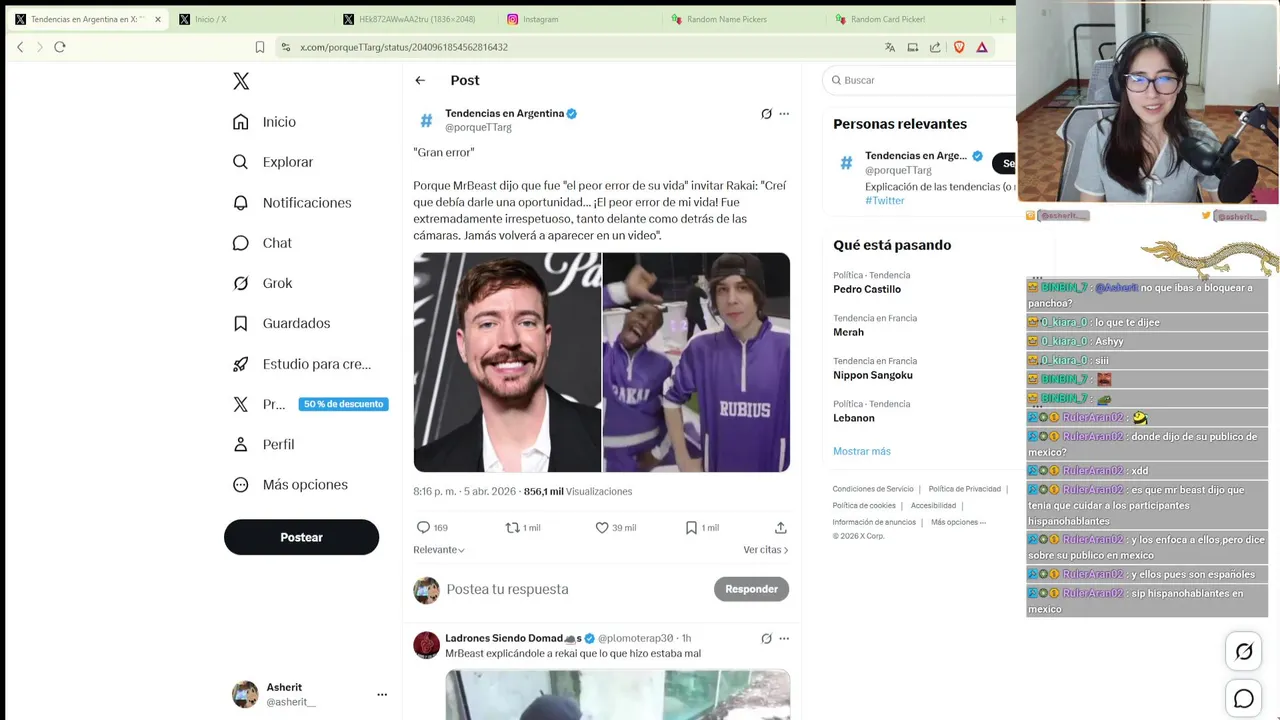Switch to Random Card Picker tab
The image size is (1280, 720).
tap(906, 19)
